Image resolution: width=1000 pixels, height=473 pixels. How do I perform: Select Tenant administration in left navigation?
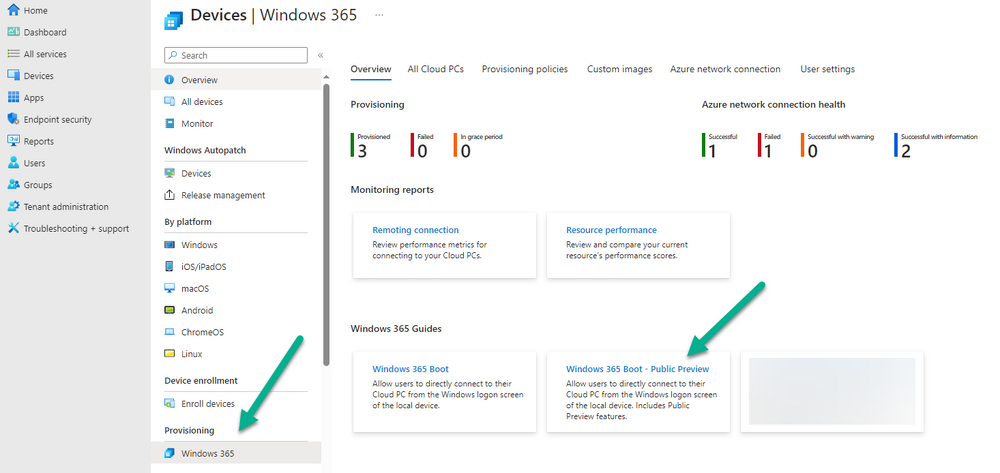click(x=66, y=207)
